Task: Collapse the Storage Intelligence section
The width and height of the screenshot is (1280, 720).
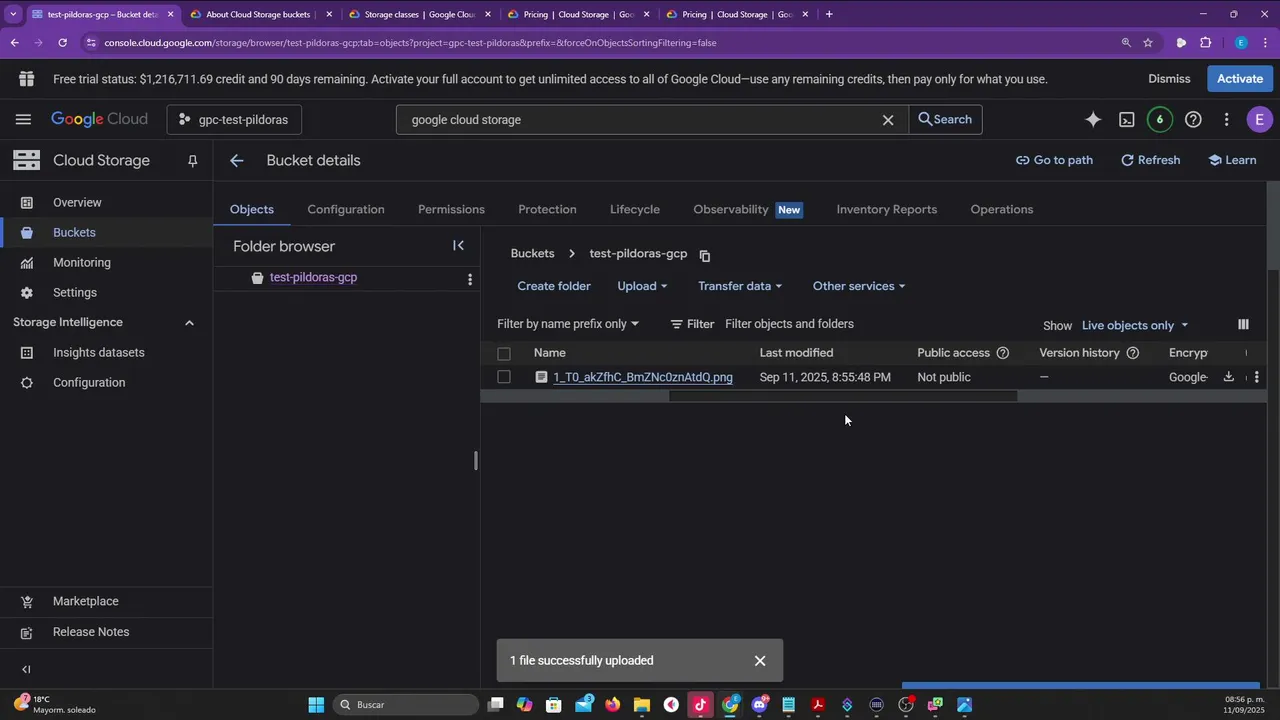Action: pos(189,322)
